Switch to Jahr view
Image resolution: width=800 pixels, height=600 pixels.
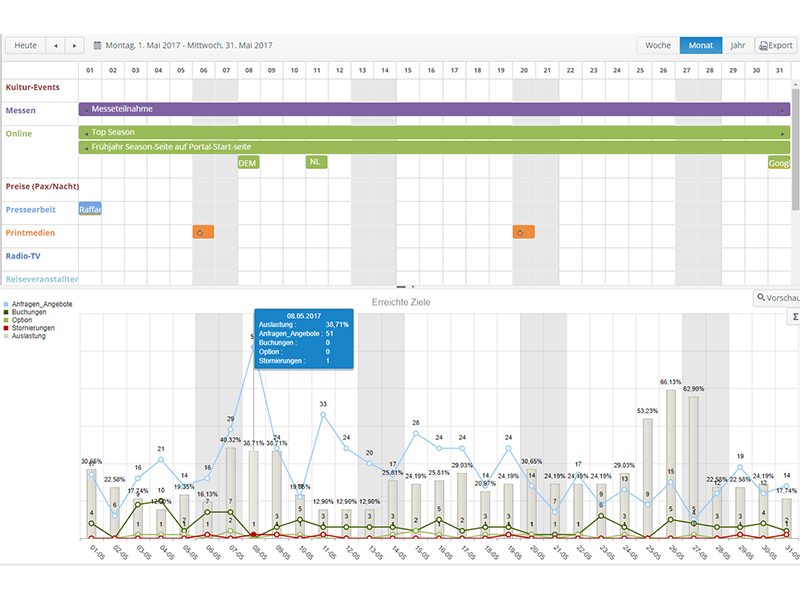click(737, 45)
